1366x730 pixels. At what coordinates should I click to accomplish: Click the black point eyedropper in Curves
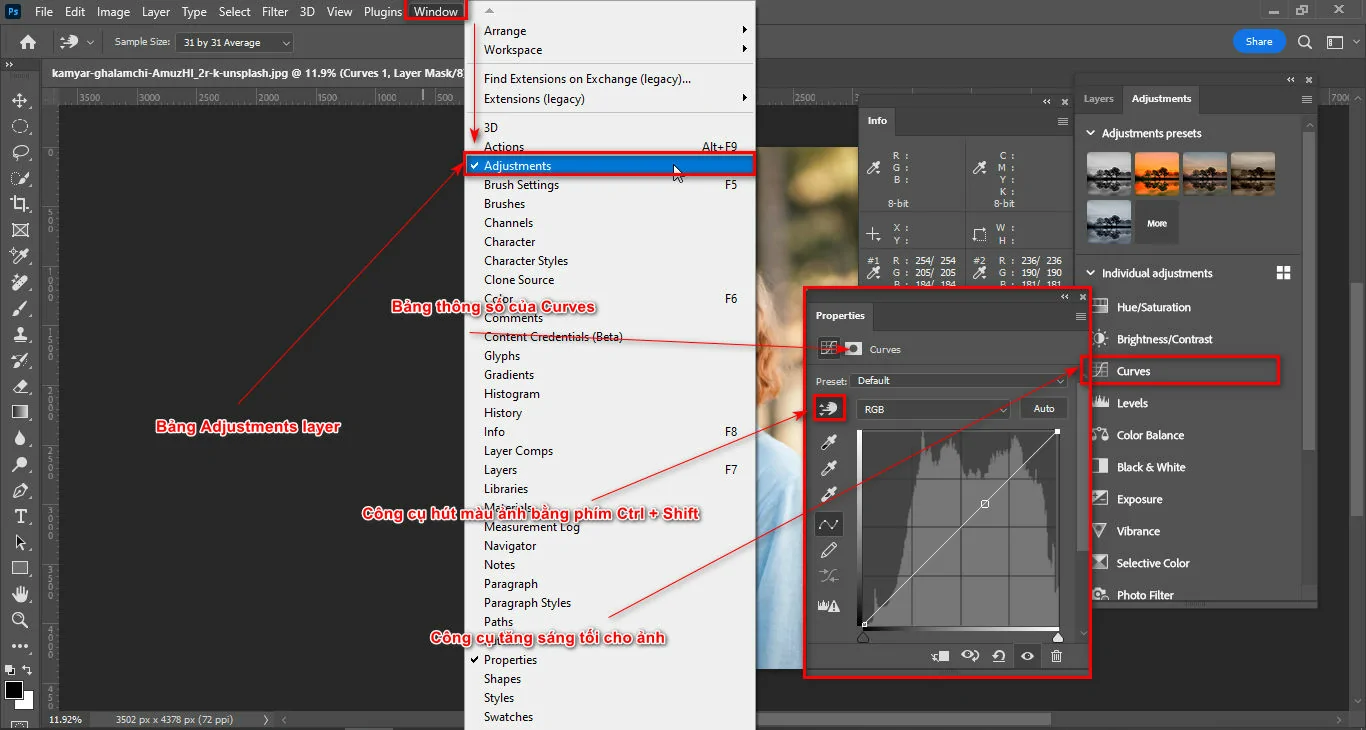pos(828,443)
